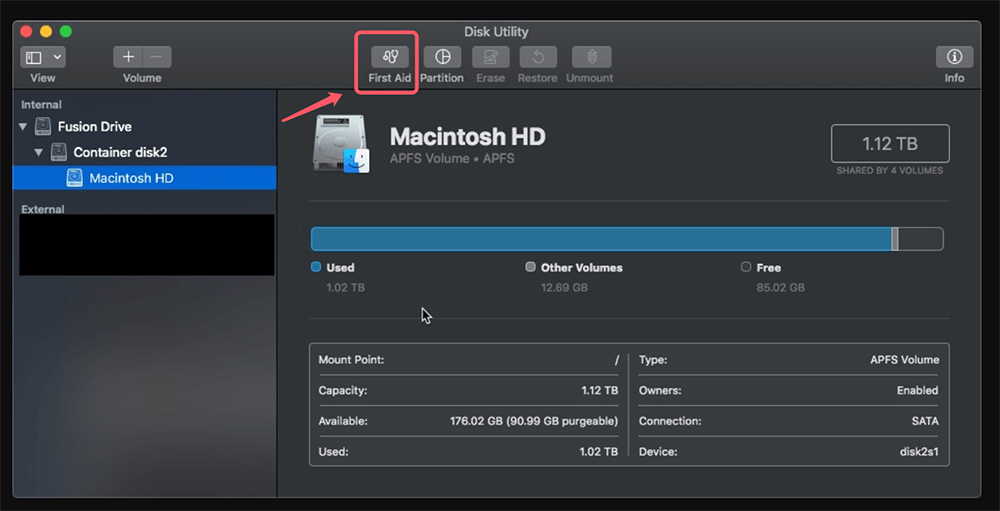Click the 1.12 TB capacity box

[x=890, y=144]
